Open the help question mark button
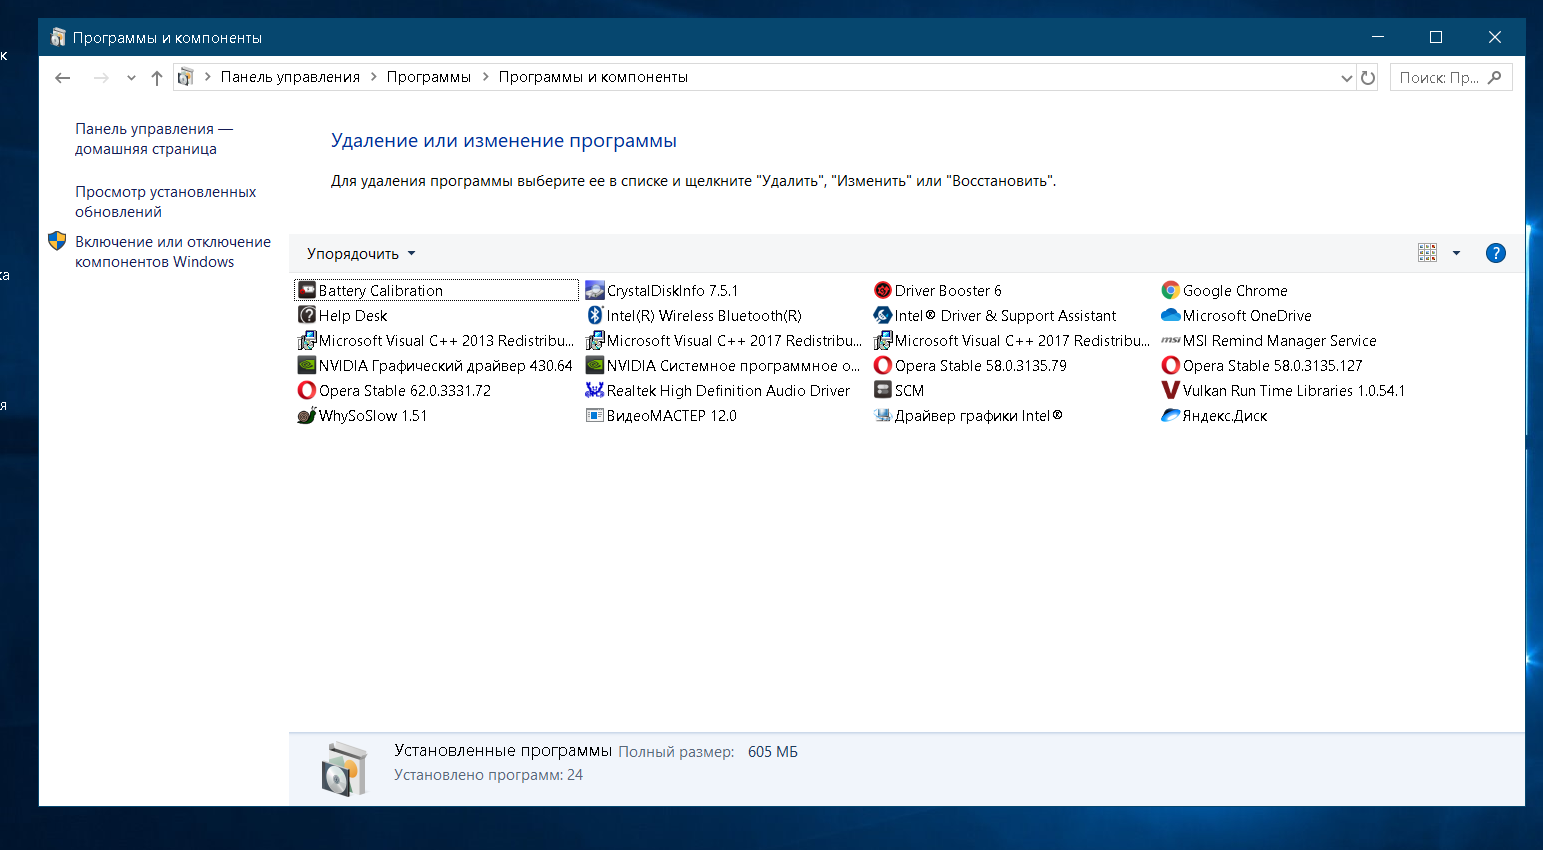 tap(1496, 253)
